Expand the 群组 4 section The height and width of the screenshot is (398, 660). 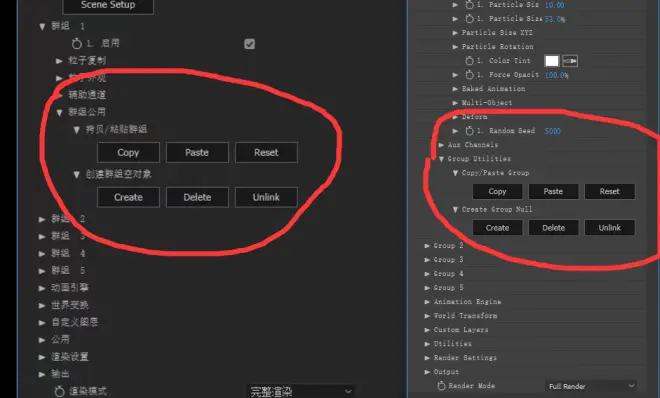(42, 254)
